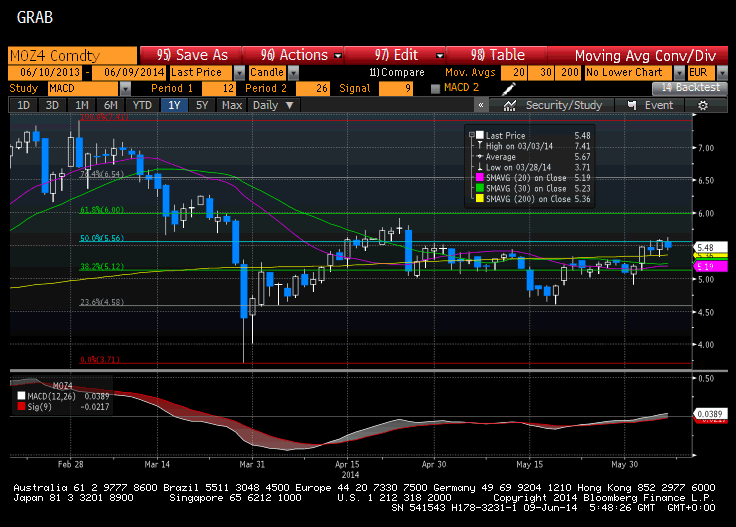Select the 6M range tab
The height and width of the screenshot is (527, 736).
pyautogui.click(x=110, y=105)
